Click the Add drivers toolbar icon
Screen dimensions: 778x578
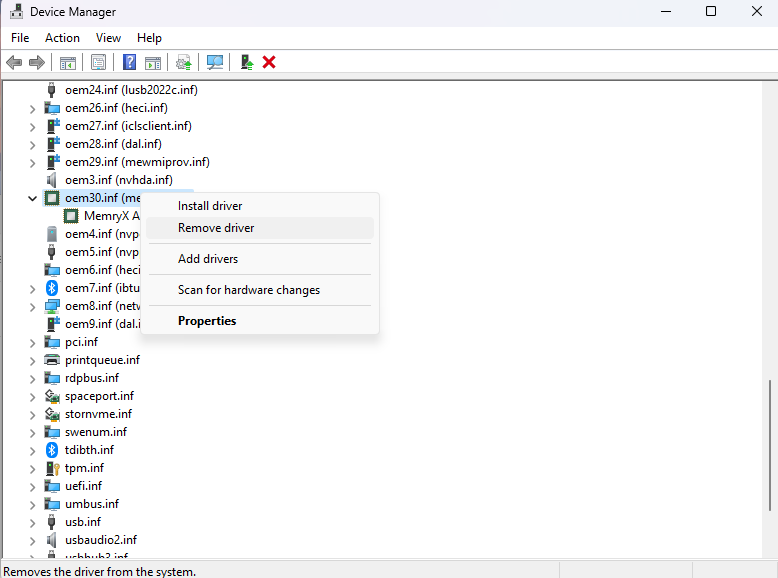246,62
